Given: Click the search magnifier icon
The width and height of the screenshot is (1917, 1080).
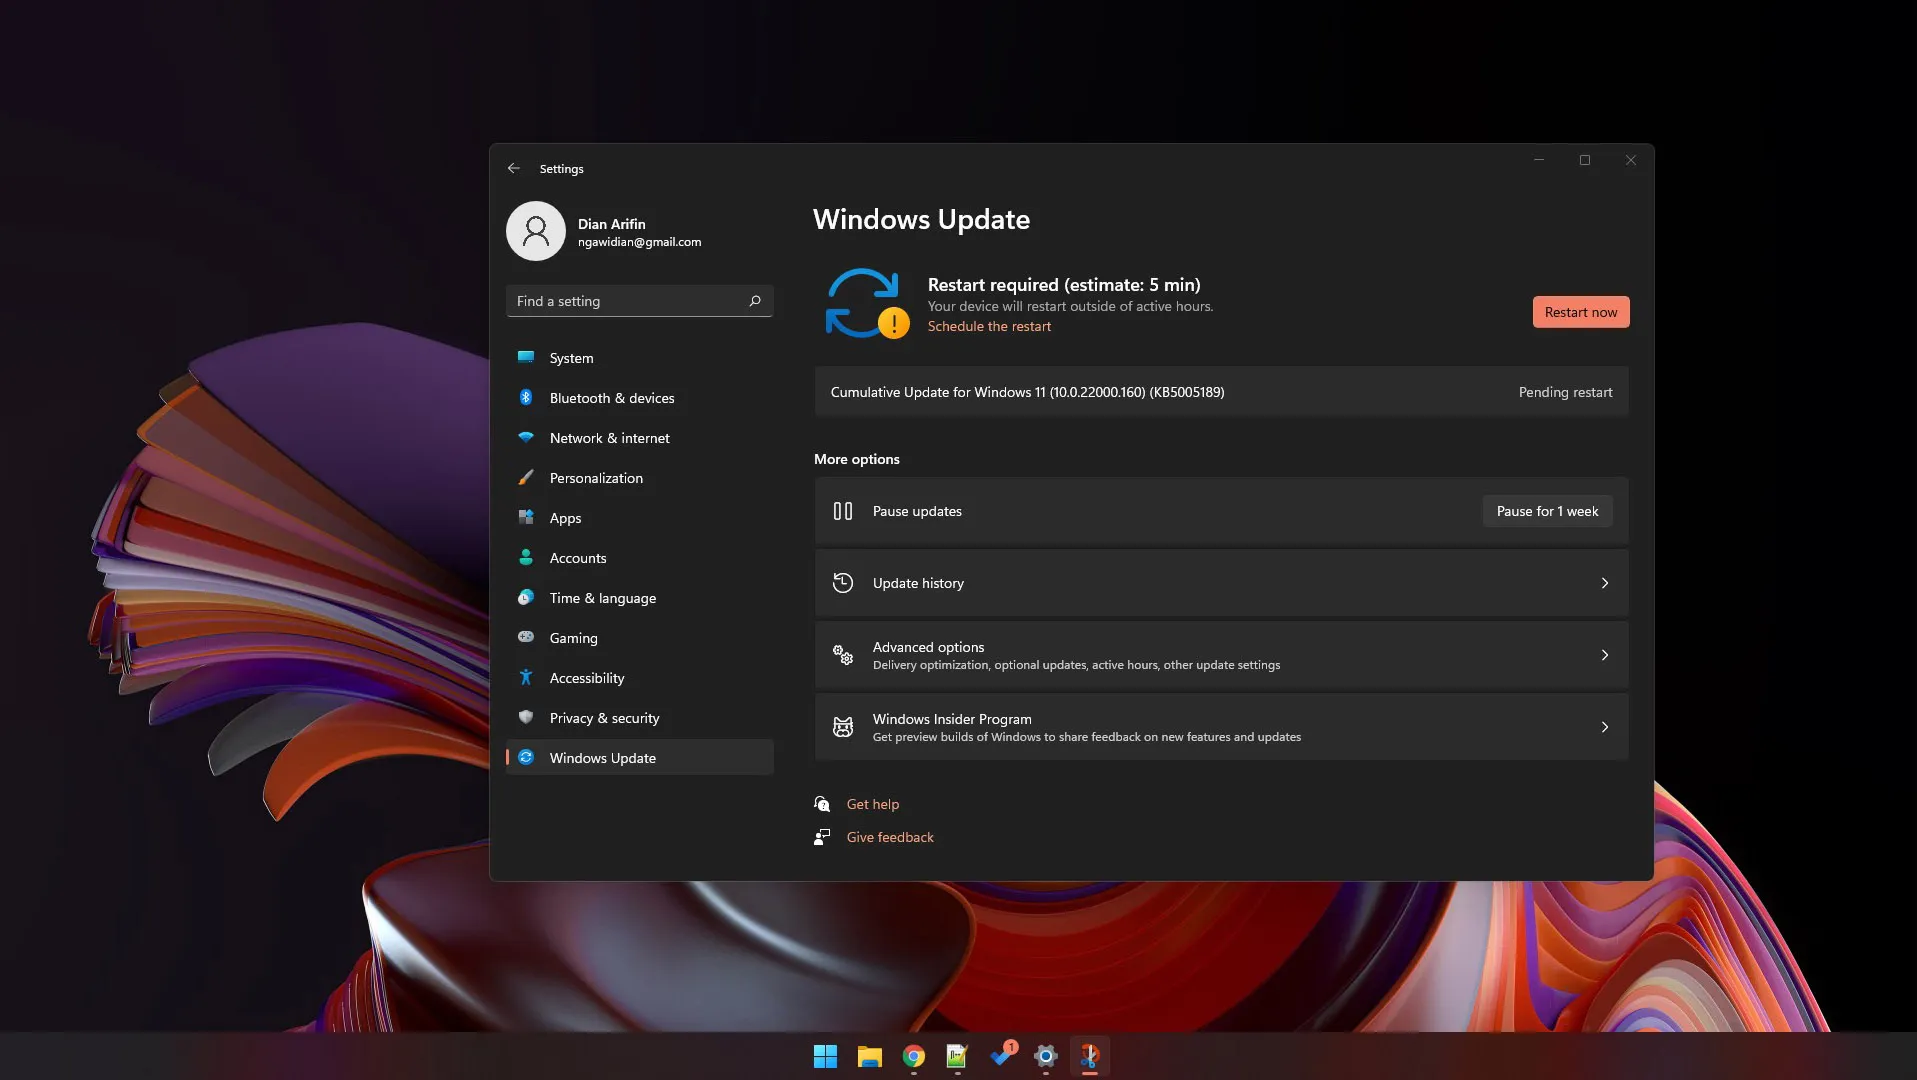Looking at the screenshot, I should [755, 301].
